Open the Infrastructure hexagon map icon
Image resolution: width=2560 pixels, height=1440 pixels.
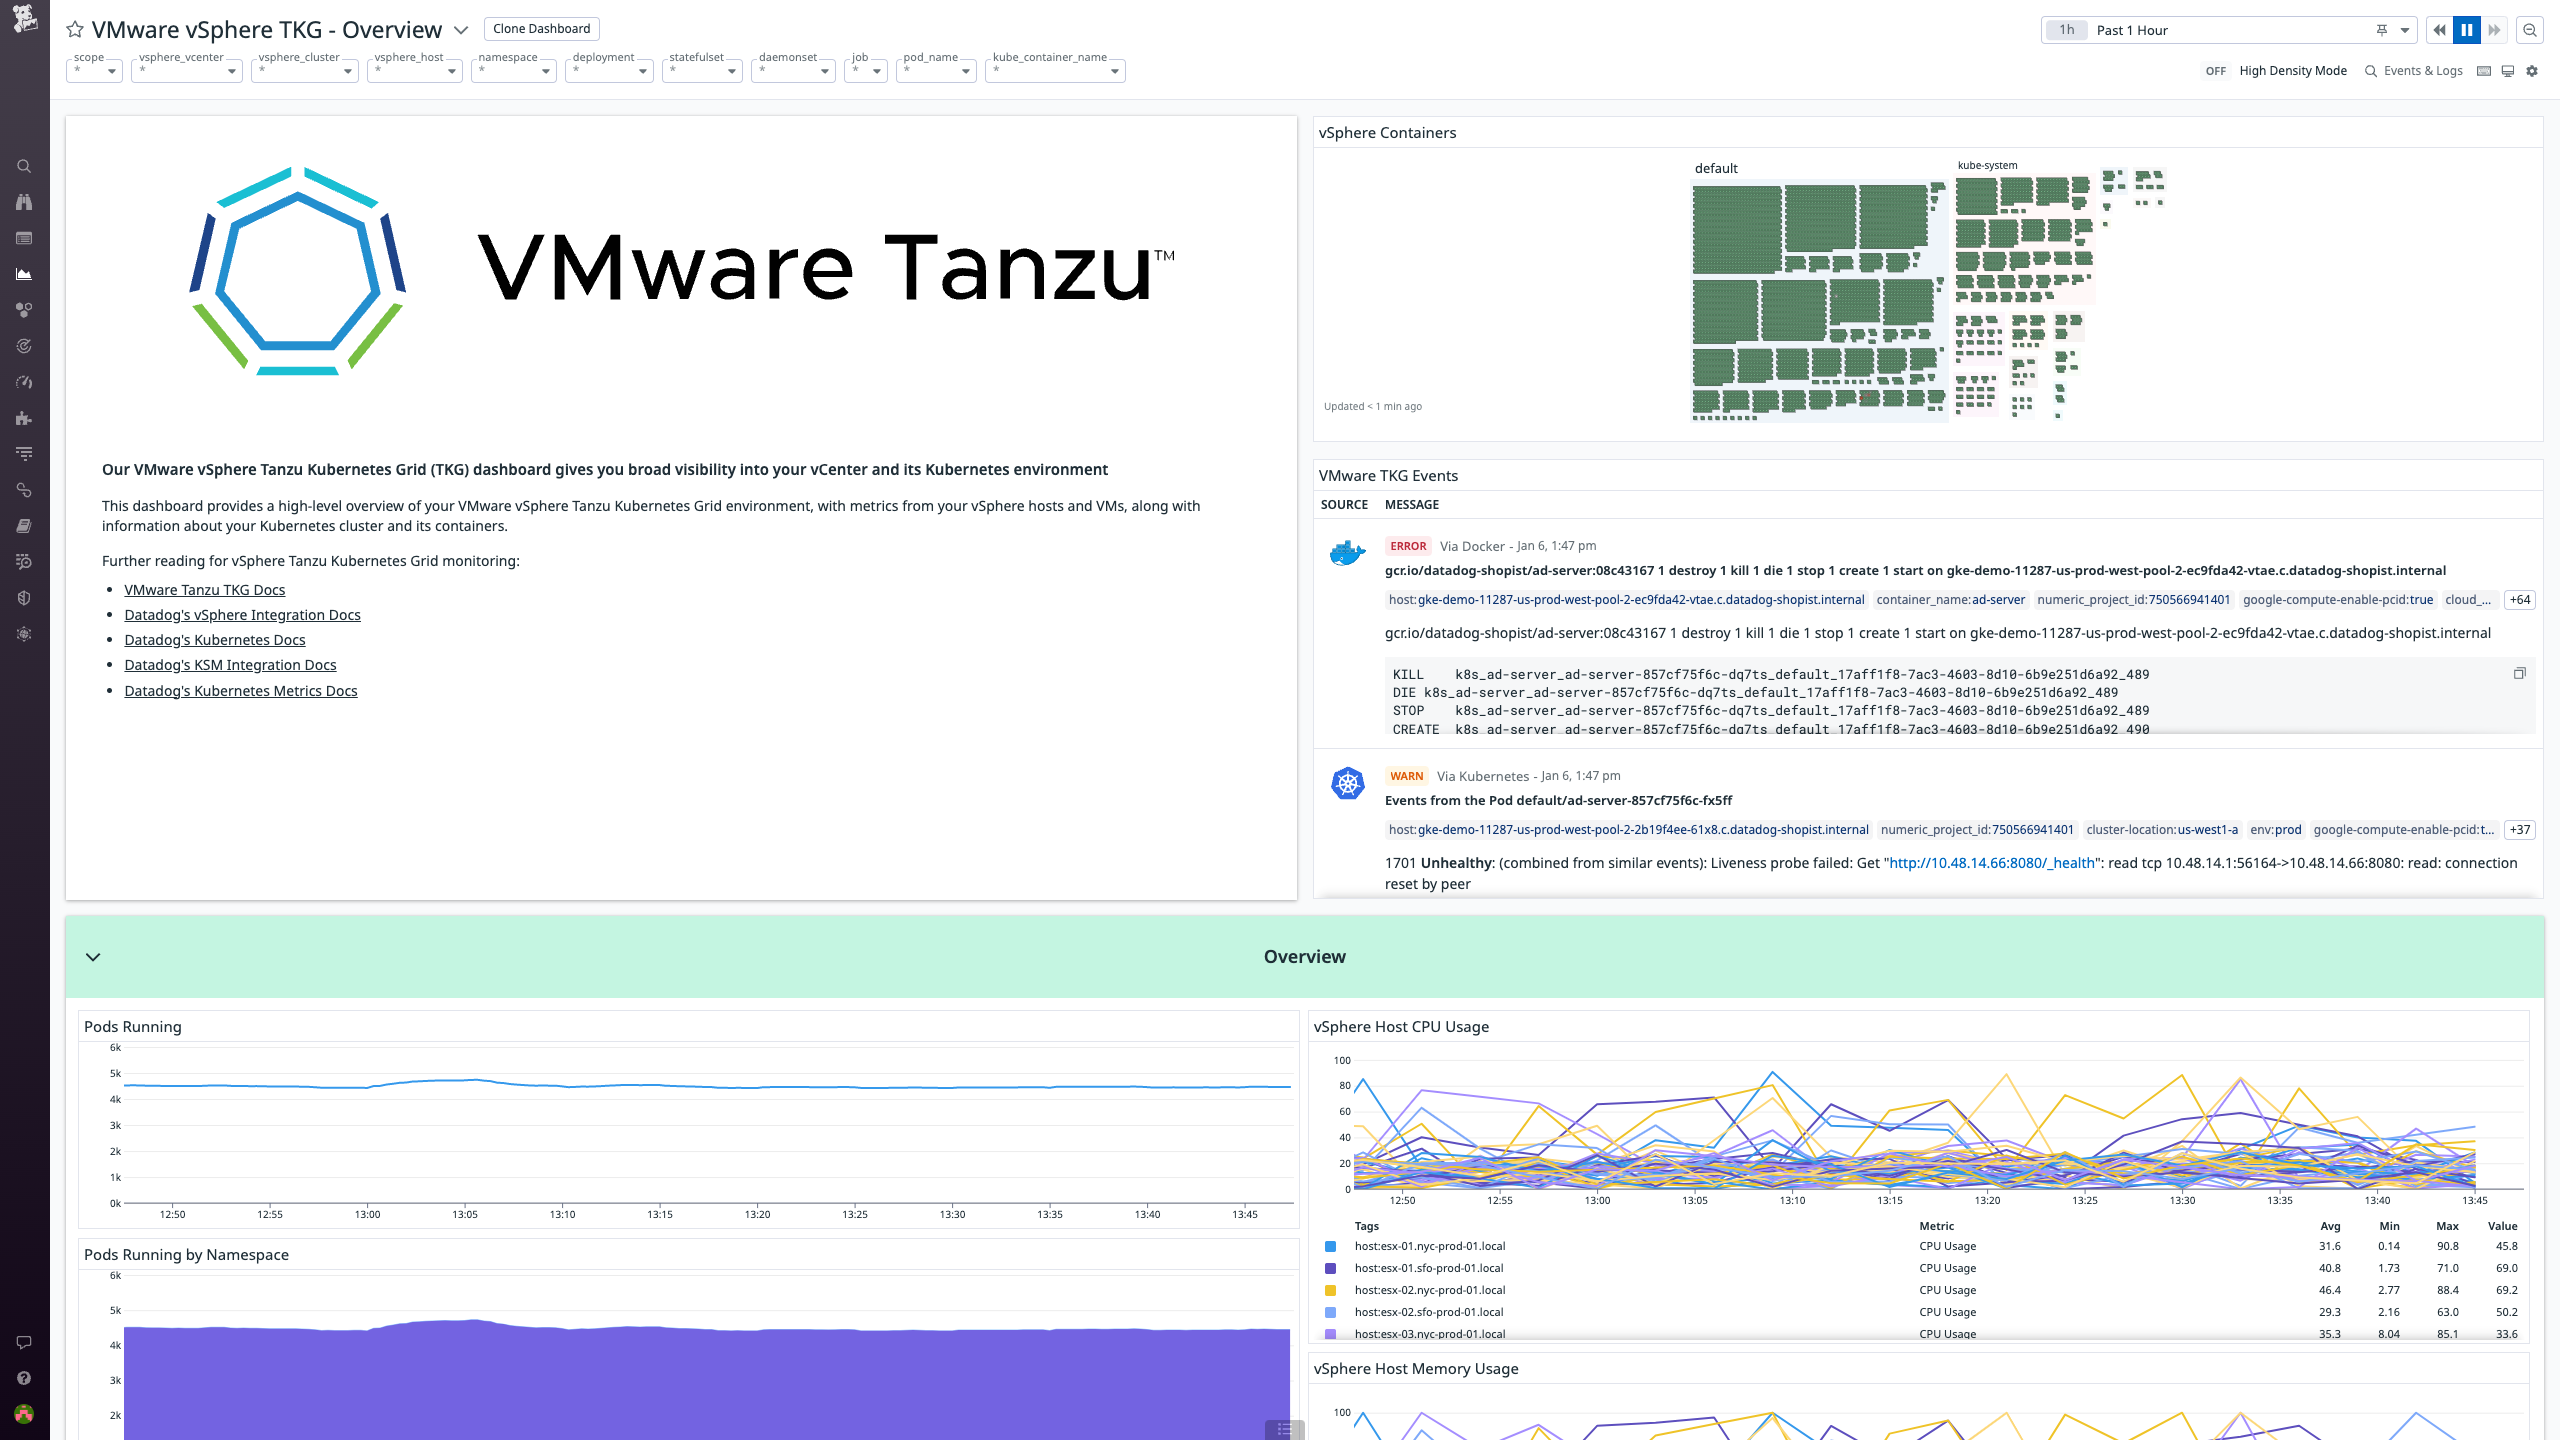coord(24,310)
